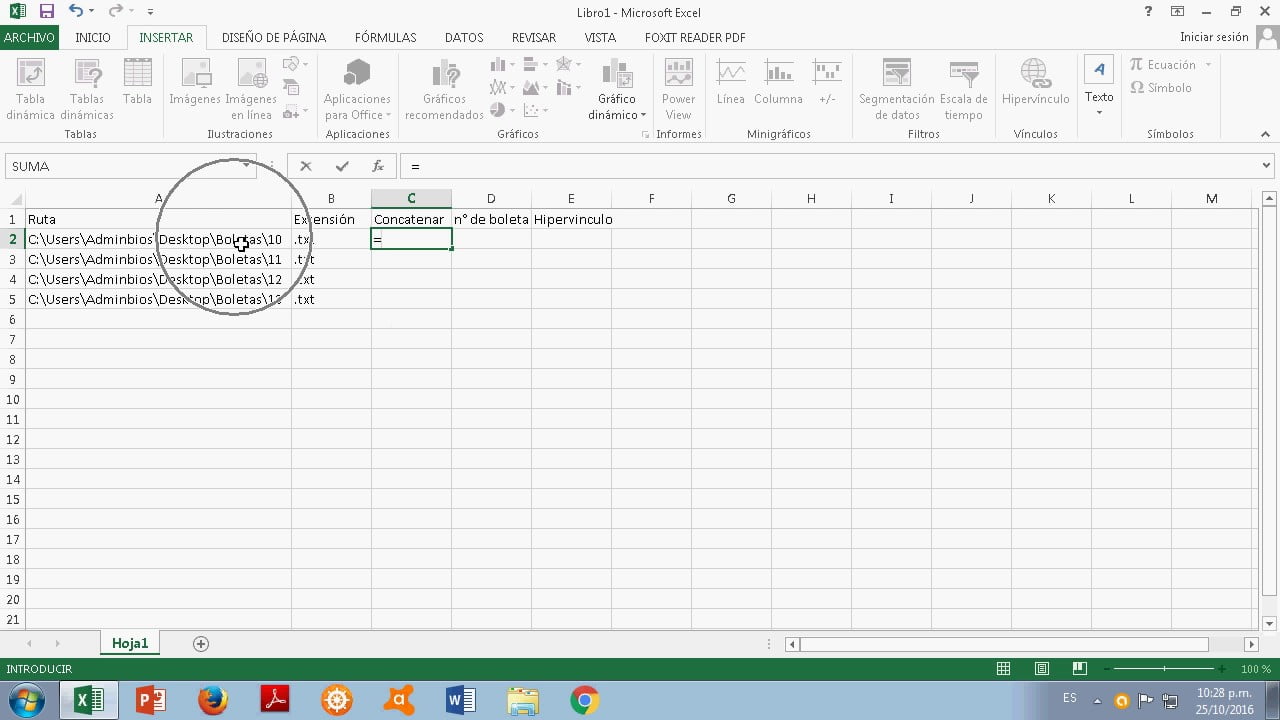Image resolution: width=1280 pixels, height=720 pixels.
Task: Take a screenshot with Captura
Action: [x=295, y=111]
